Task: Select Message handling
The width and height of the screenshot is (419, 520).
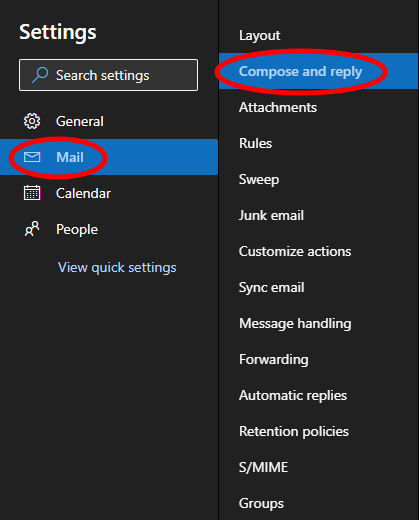Action: (318, 323)
